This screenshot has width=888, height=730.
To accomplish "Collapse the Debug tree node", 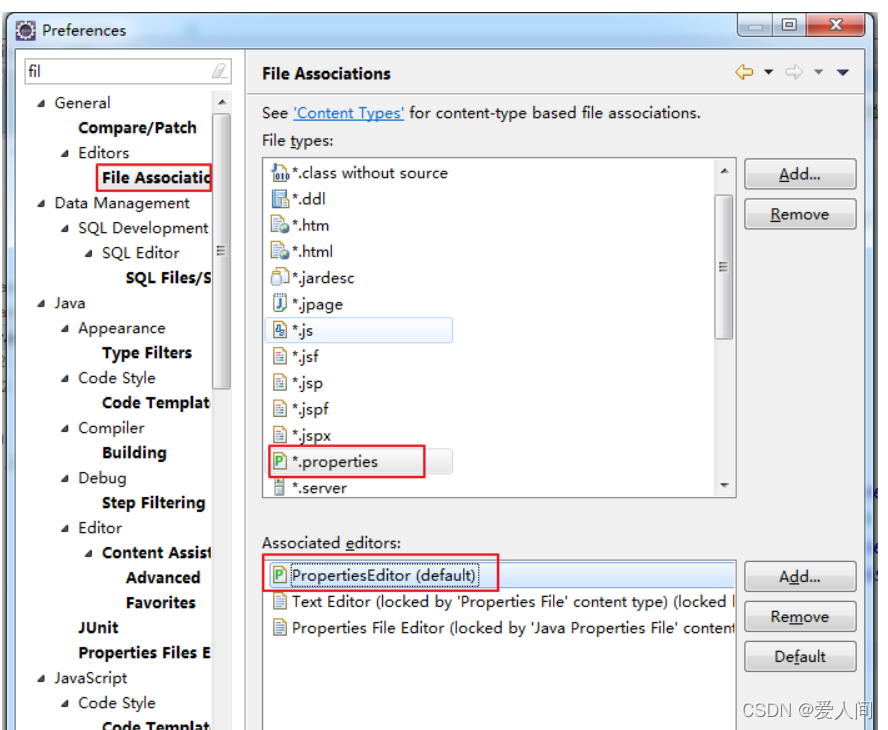I will point(65,479).
